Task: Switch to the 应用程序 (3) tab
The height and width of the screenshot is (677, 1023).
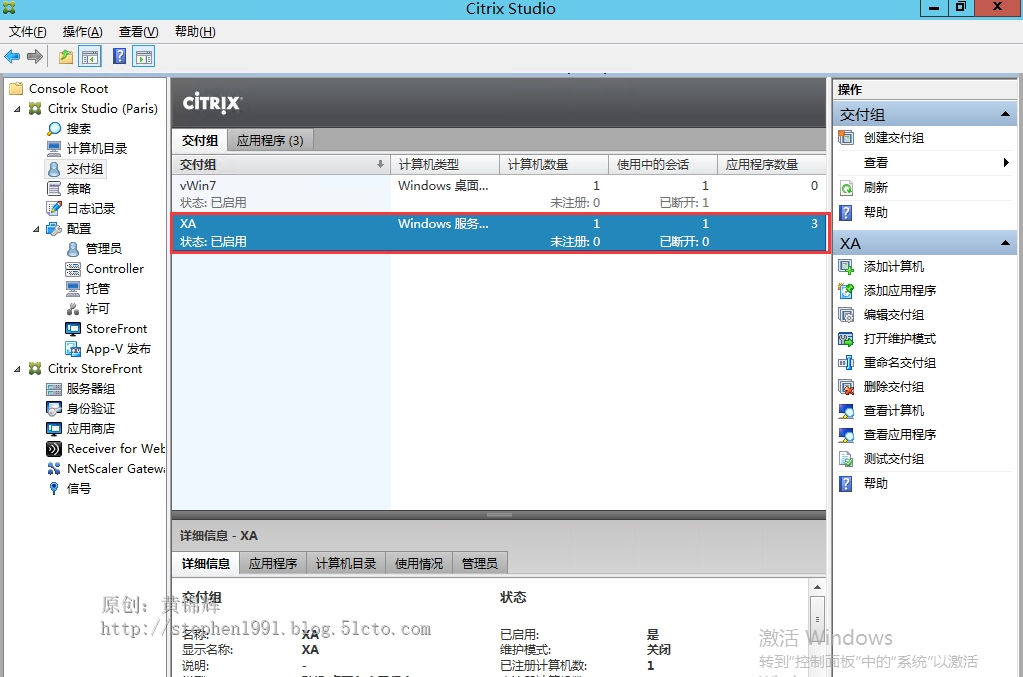Action: (269, 140)
